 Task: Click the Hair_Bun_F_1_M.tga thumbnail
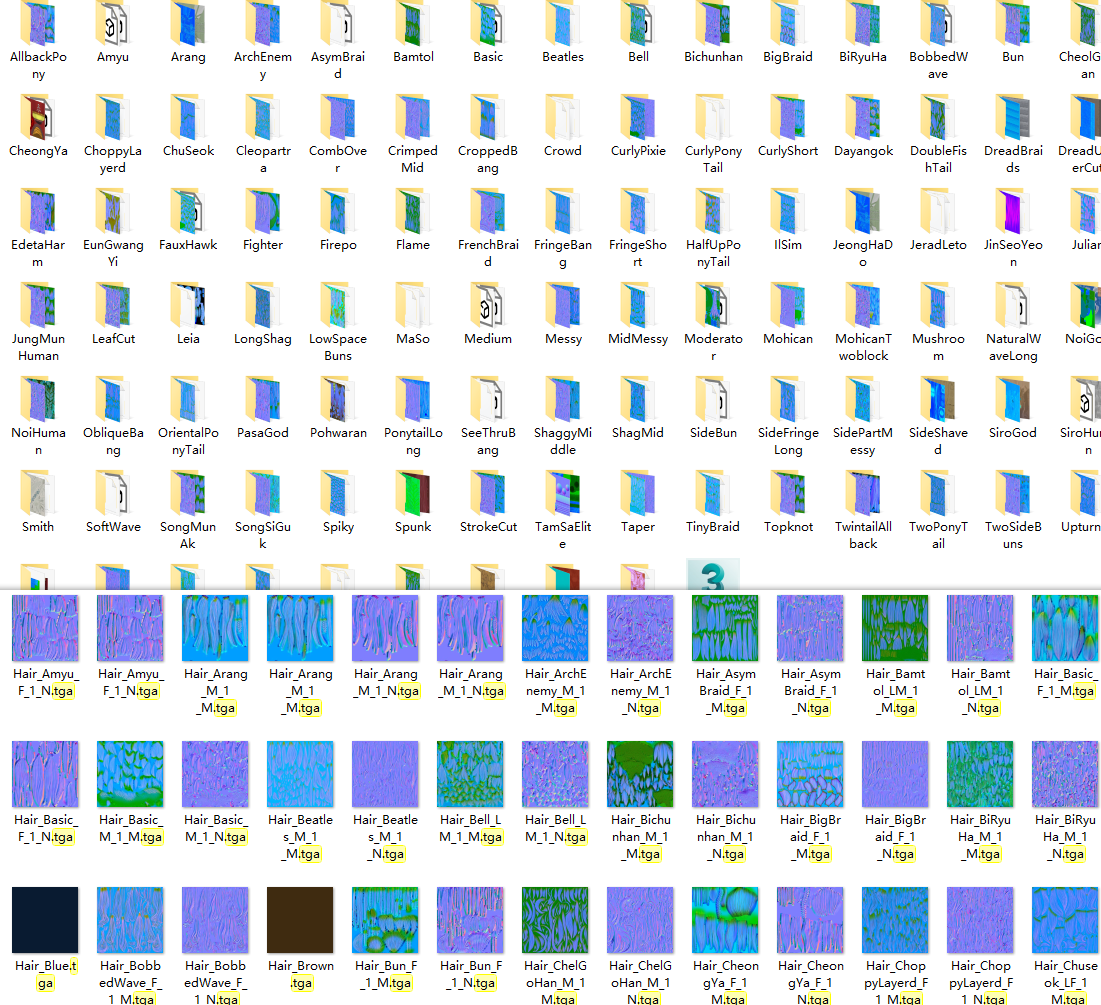coord(385,919)
